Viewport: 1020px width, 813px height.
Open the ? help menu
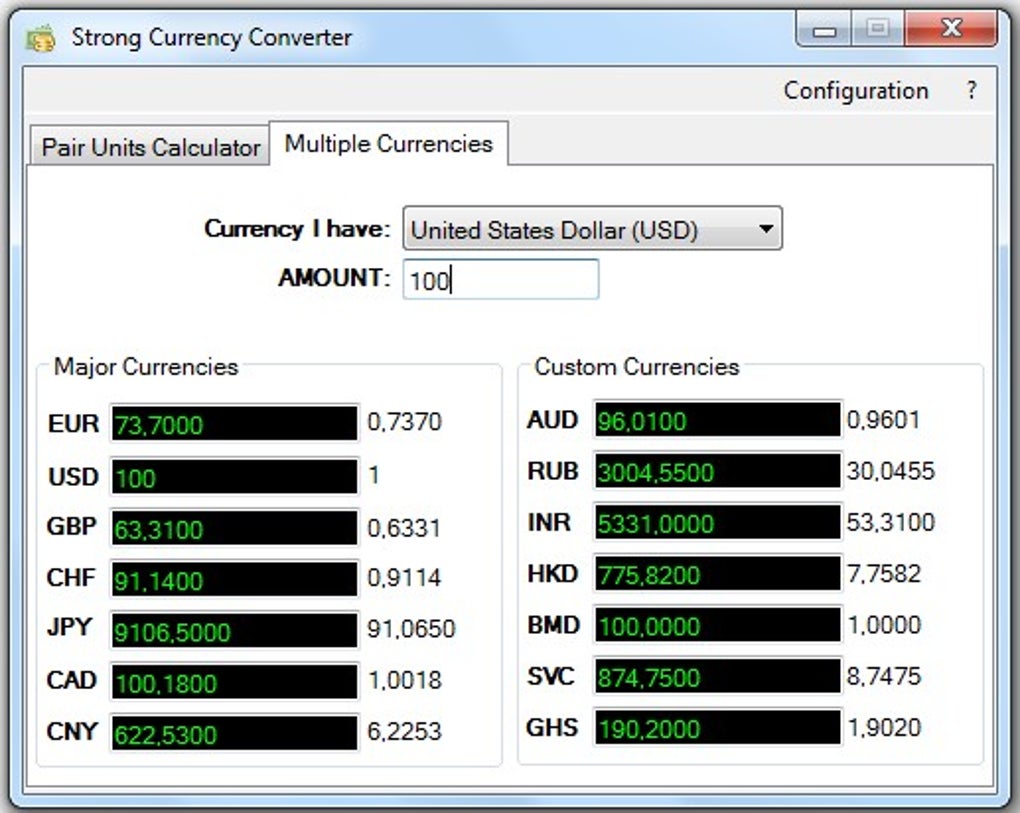click(971, 90)
